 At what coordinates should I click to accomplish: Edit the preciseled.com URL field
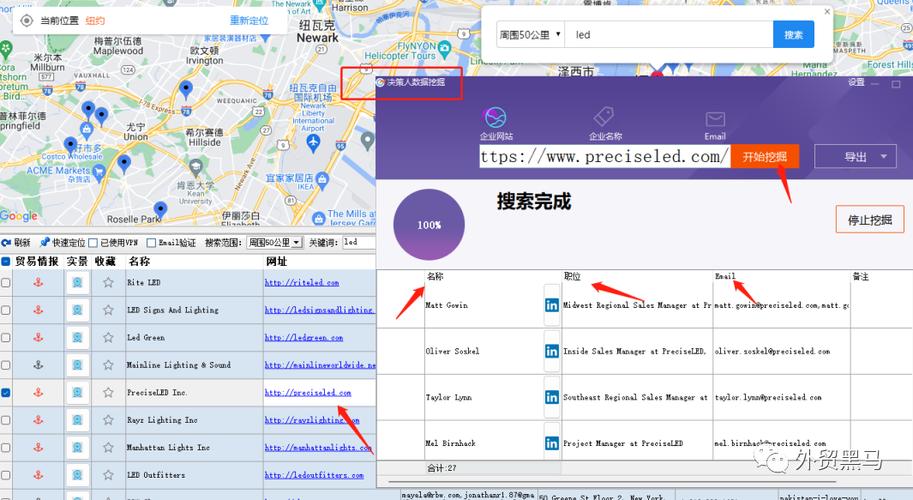point(605,157)
